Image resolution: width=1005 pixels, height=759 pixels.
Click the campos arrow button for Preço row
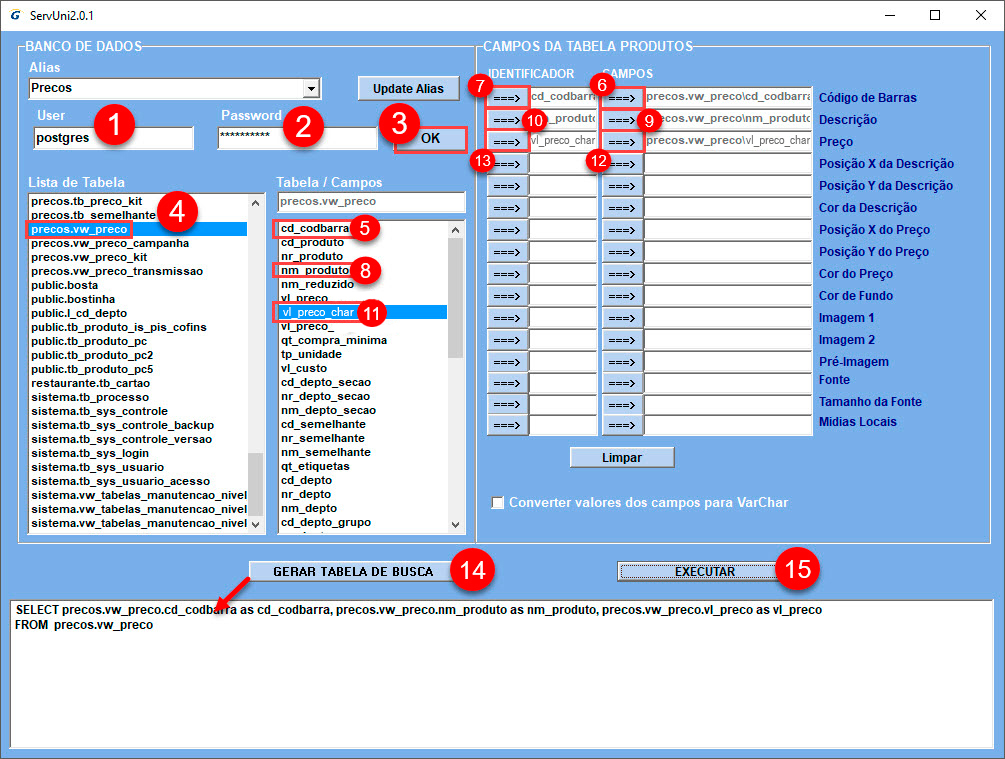tap(622, 142)
